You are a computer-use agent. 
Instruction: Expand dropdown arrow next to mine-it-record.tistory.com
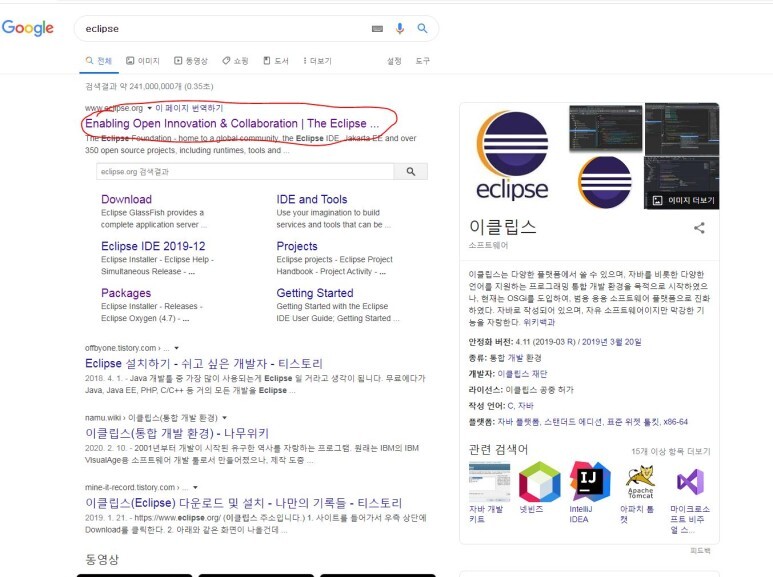coord(195,487)
